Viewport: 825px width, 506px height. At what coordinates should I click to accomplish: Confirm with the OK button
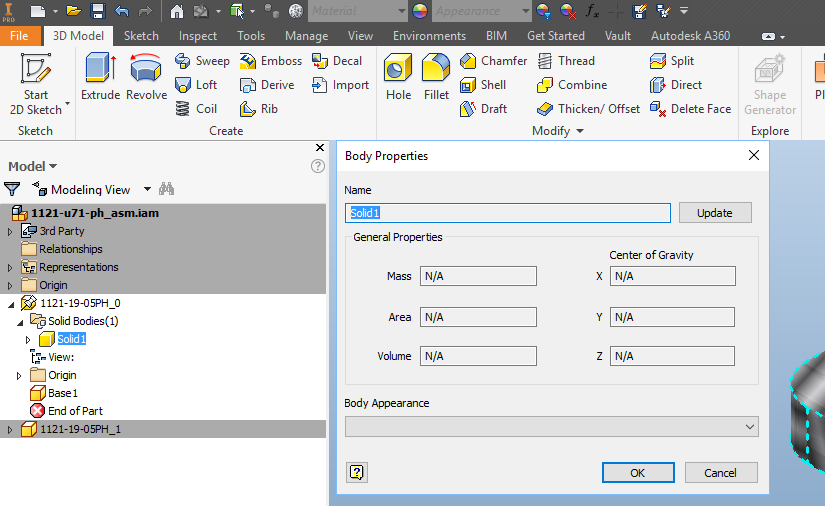tap(638, 472)
